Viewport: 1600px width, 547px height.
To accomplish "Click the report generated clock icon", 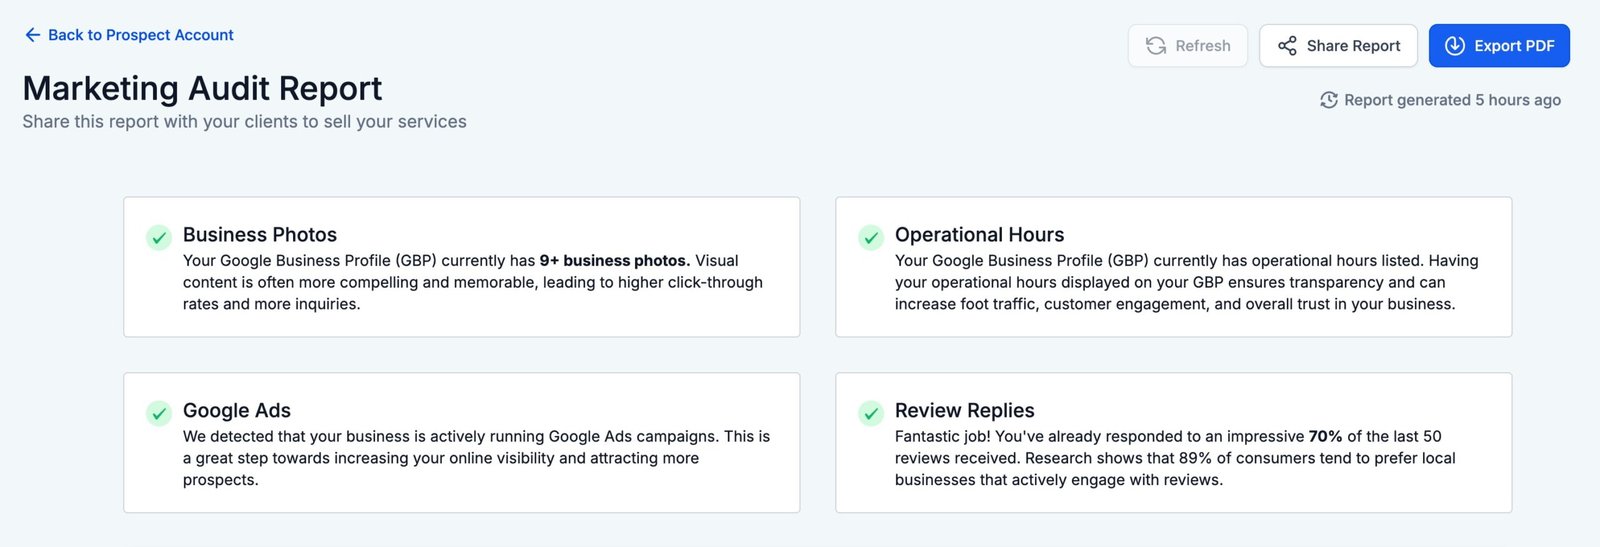I will (1328, 100).
